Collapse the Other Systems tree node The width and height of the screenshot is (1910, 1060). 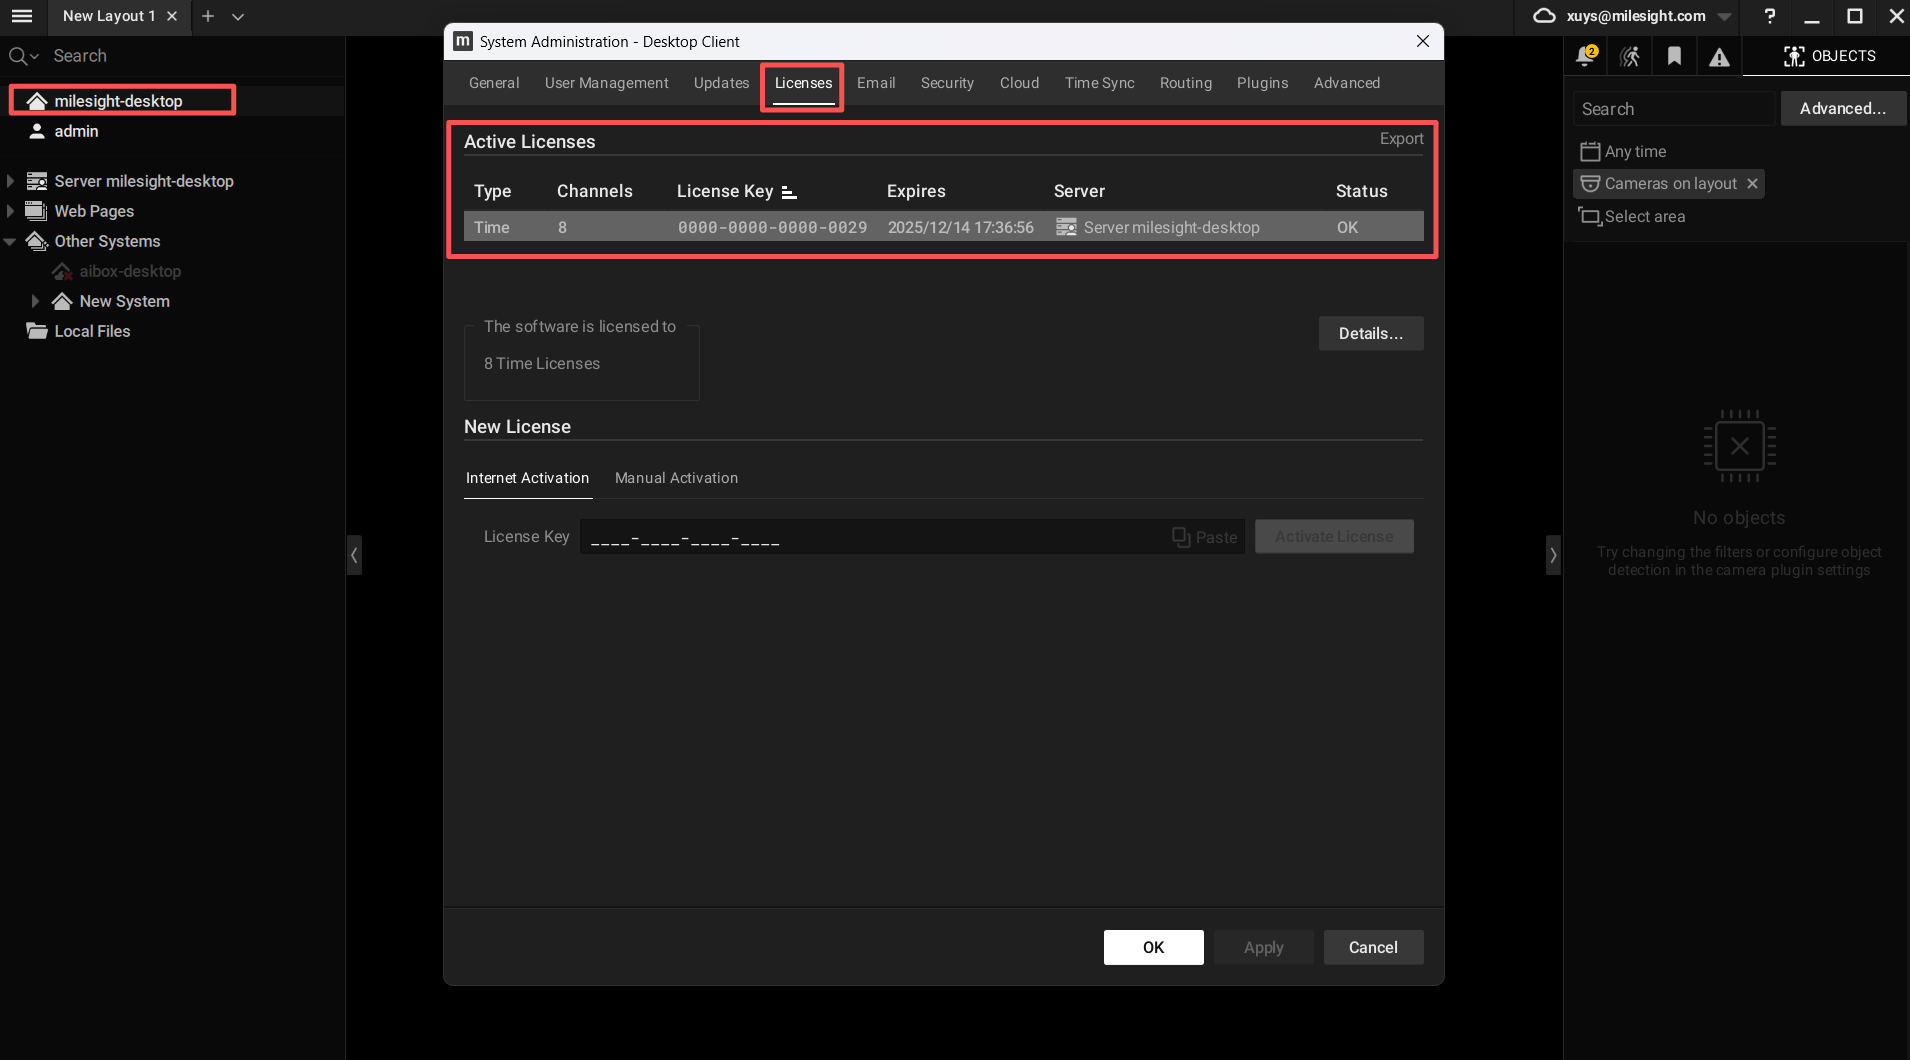(x=11, y=241)
